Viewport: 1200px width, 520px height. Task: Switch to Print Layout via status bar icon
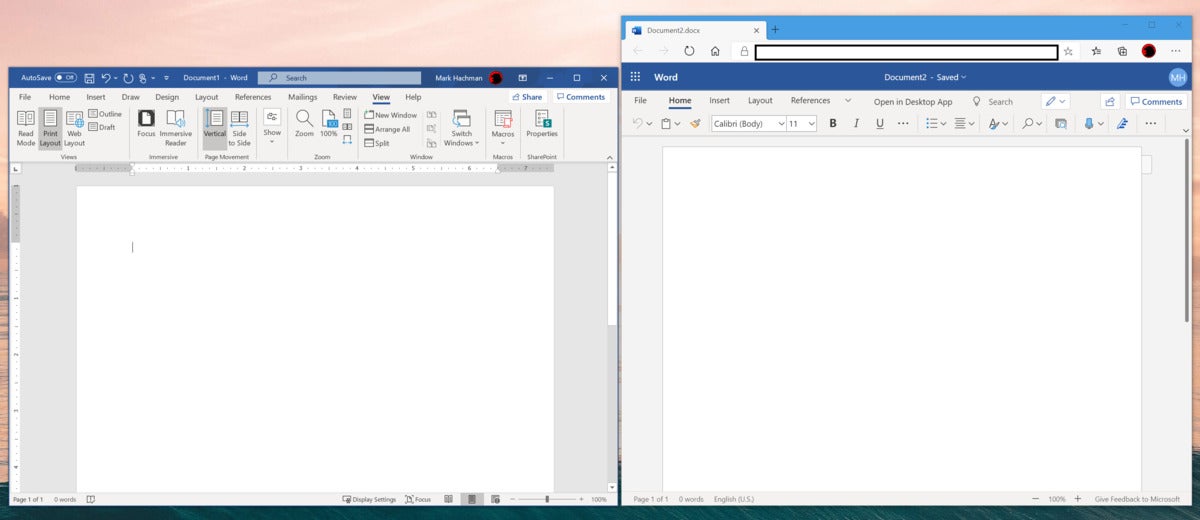[x=470, y=499]
